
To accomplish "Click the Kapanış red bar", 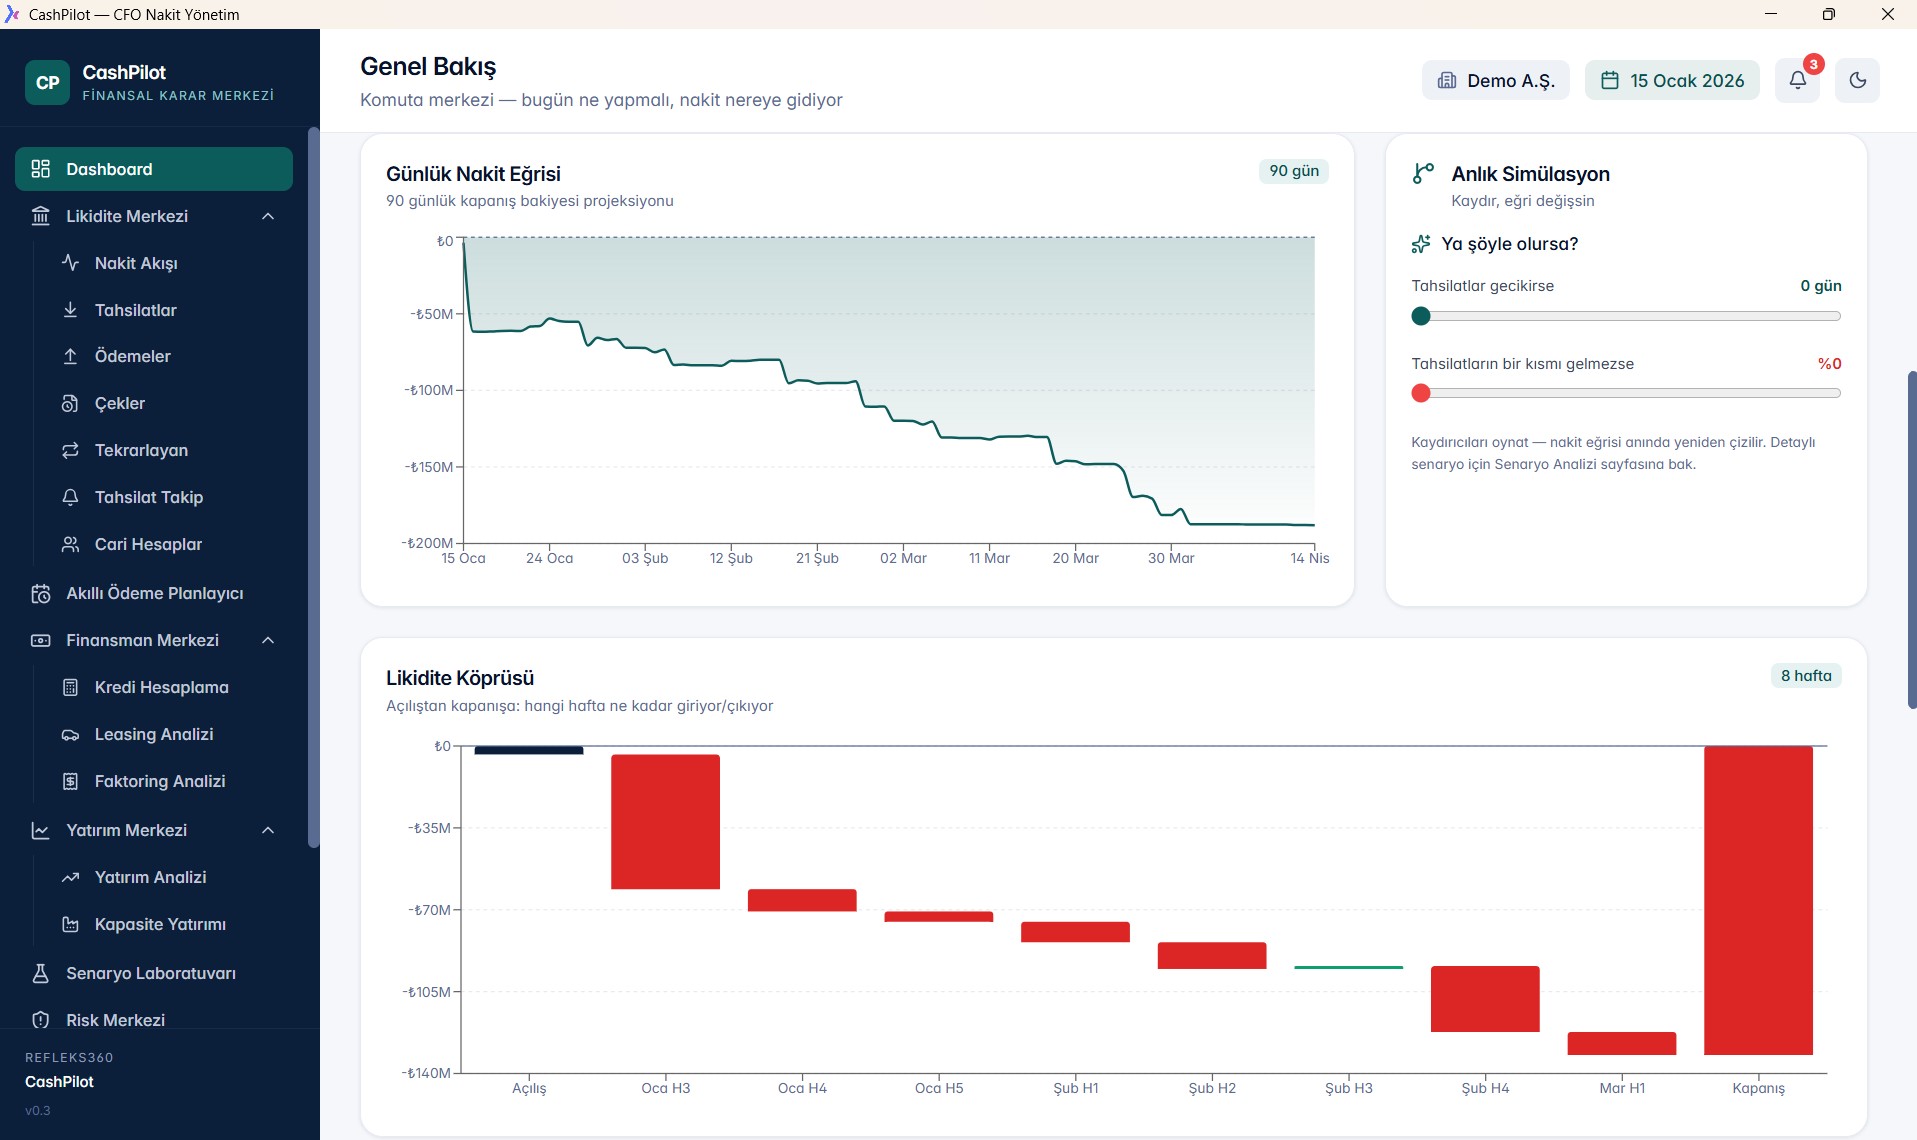I will pos(1758,900).
